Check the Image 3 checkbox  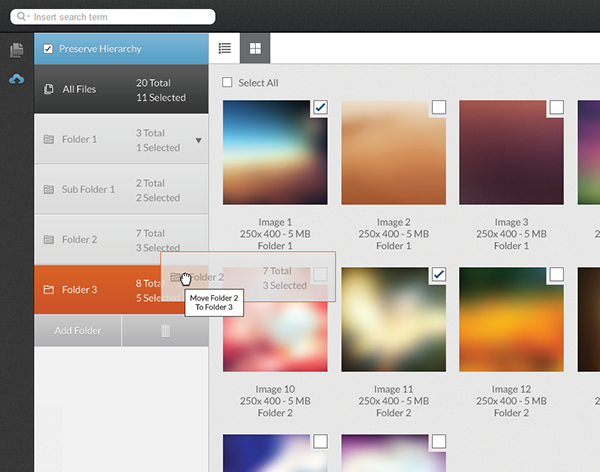click(556, 107)
